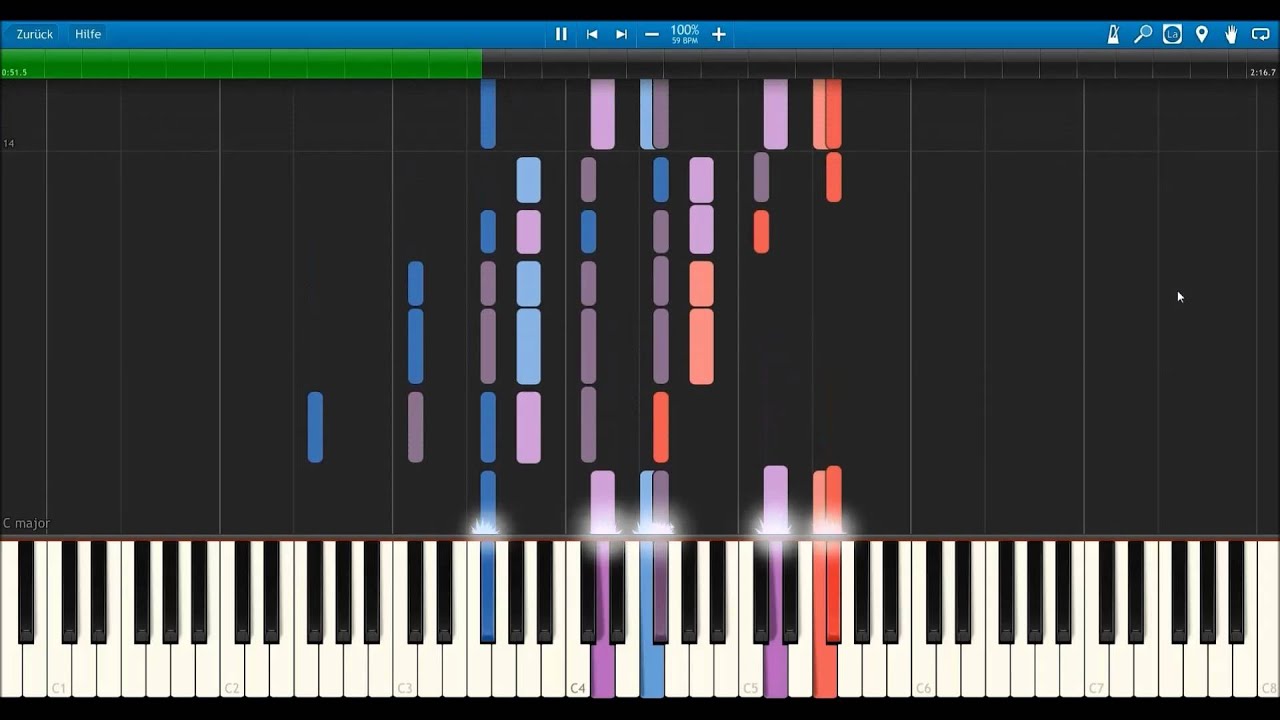Open the hands selection tool
1280x720 pixels.
click(1231, 34)
